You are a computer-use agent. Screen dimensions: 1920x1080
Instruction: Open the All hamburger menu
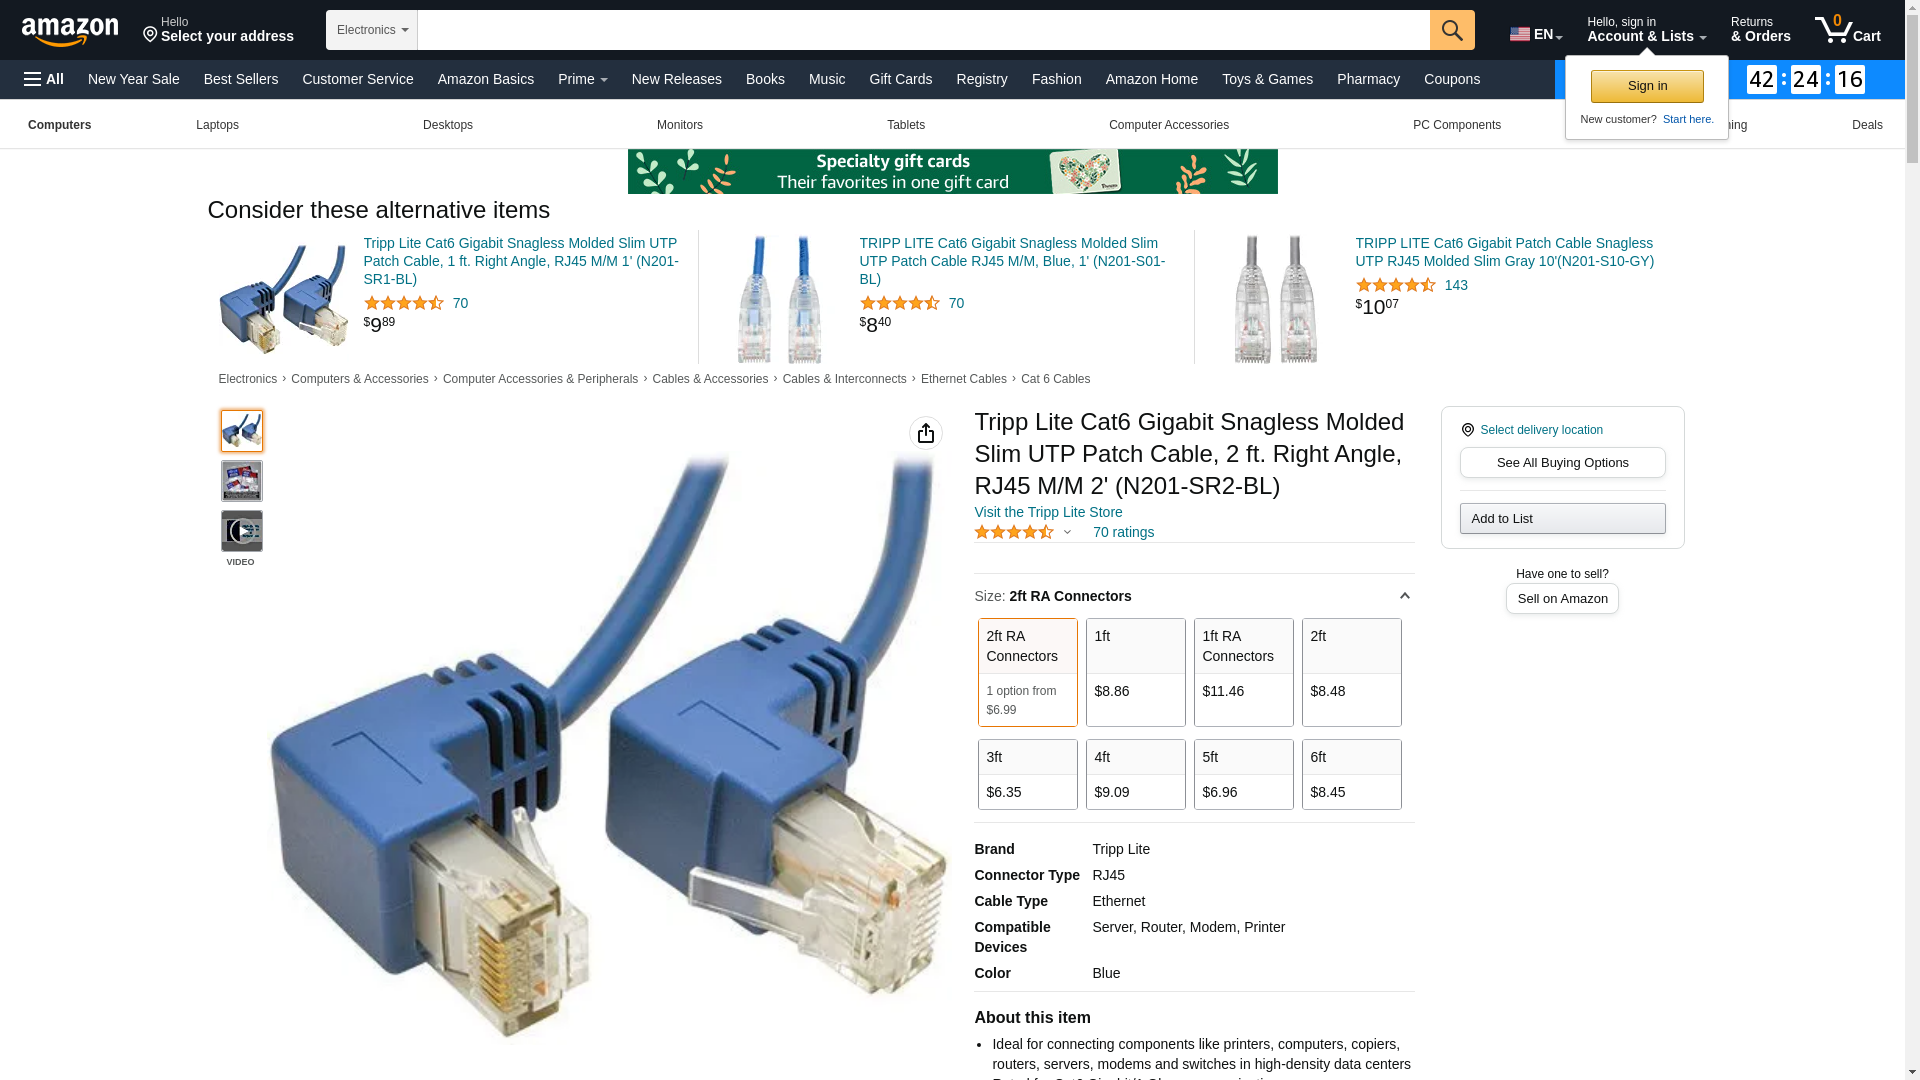click(44, 79)
